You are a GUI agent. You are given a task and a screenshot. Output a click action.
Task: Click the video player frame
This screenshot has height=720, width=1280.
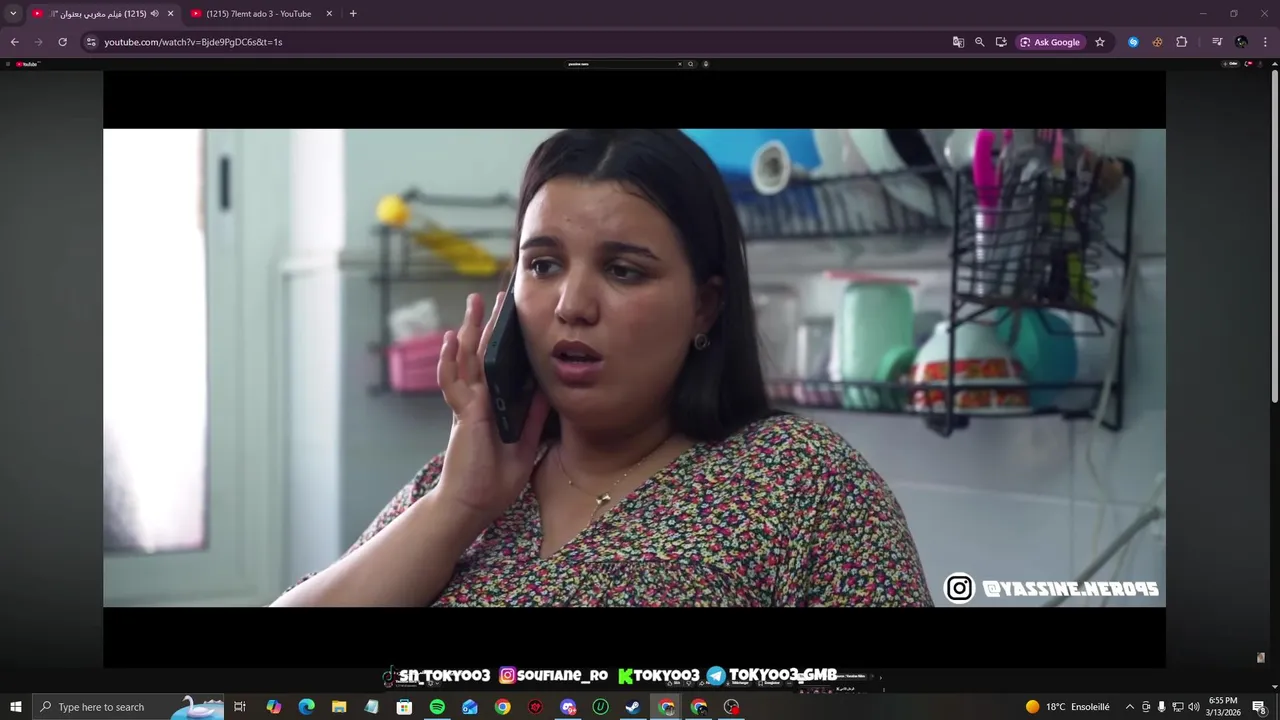(x=634, y=368)
